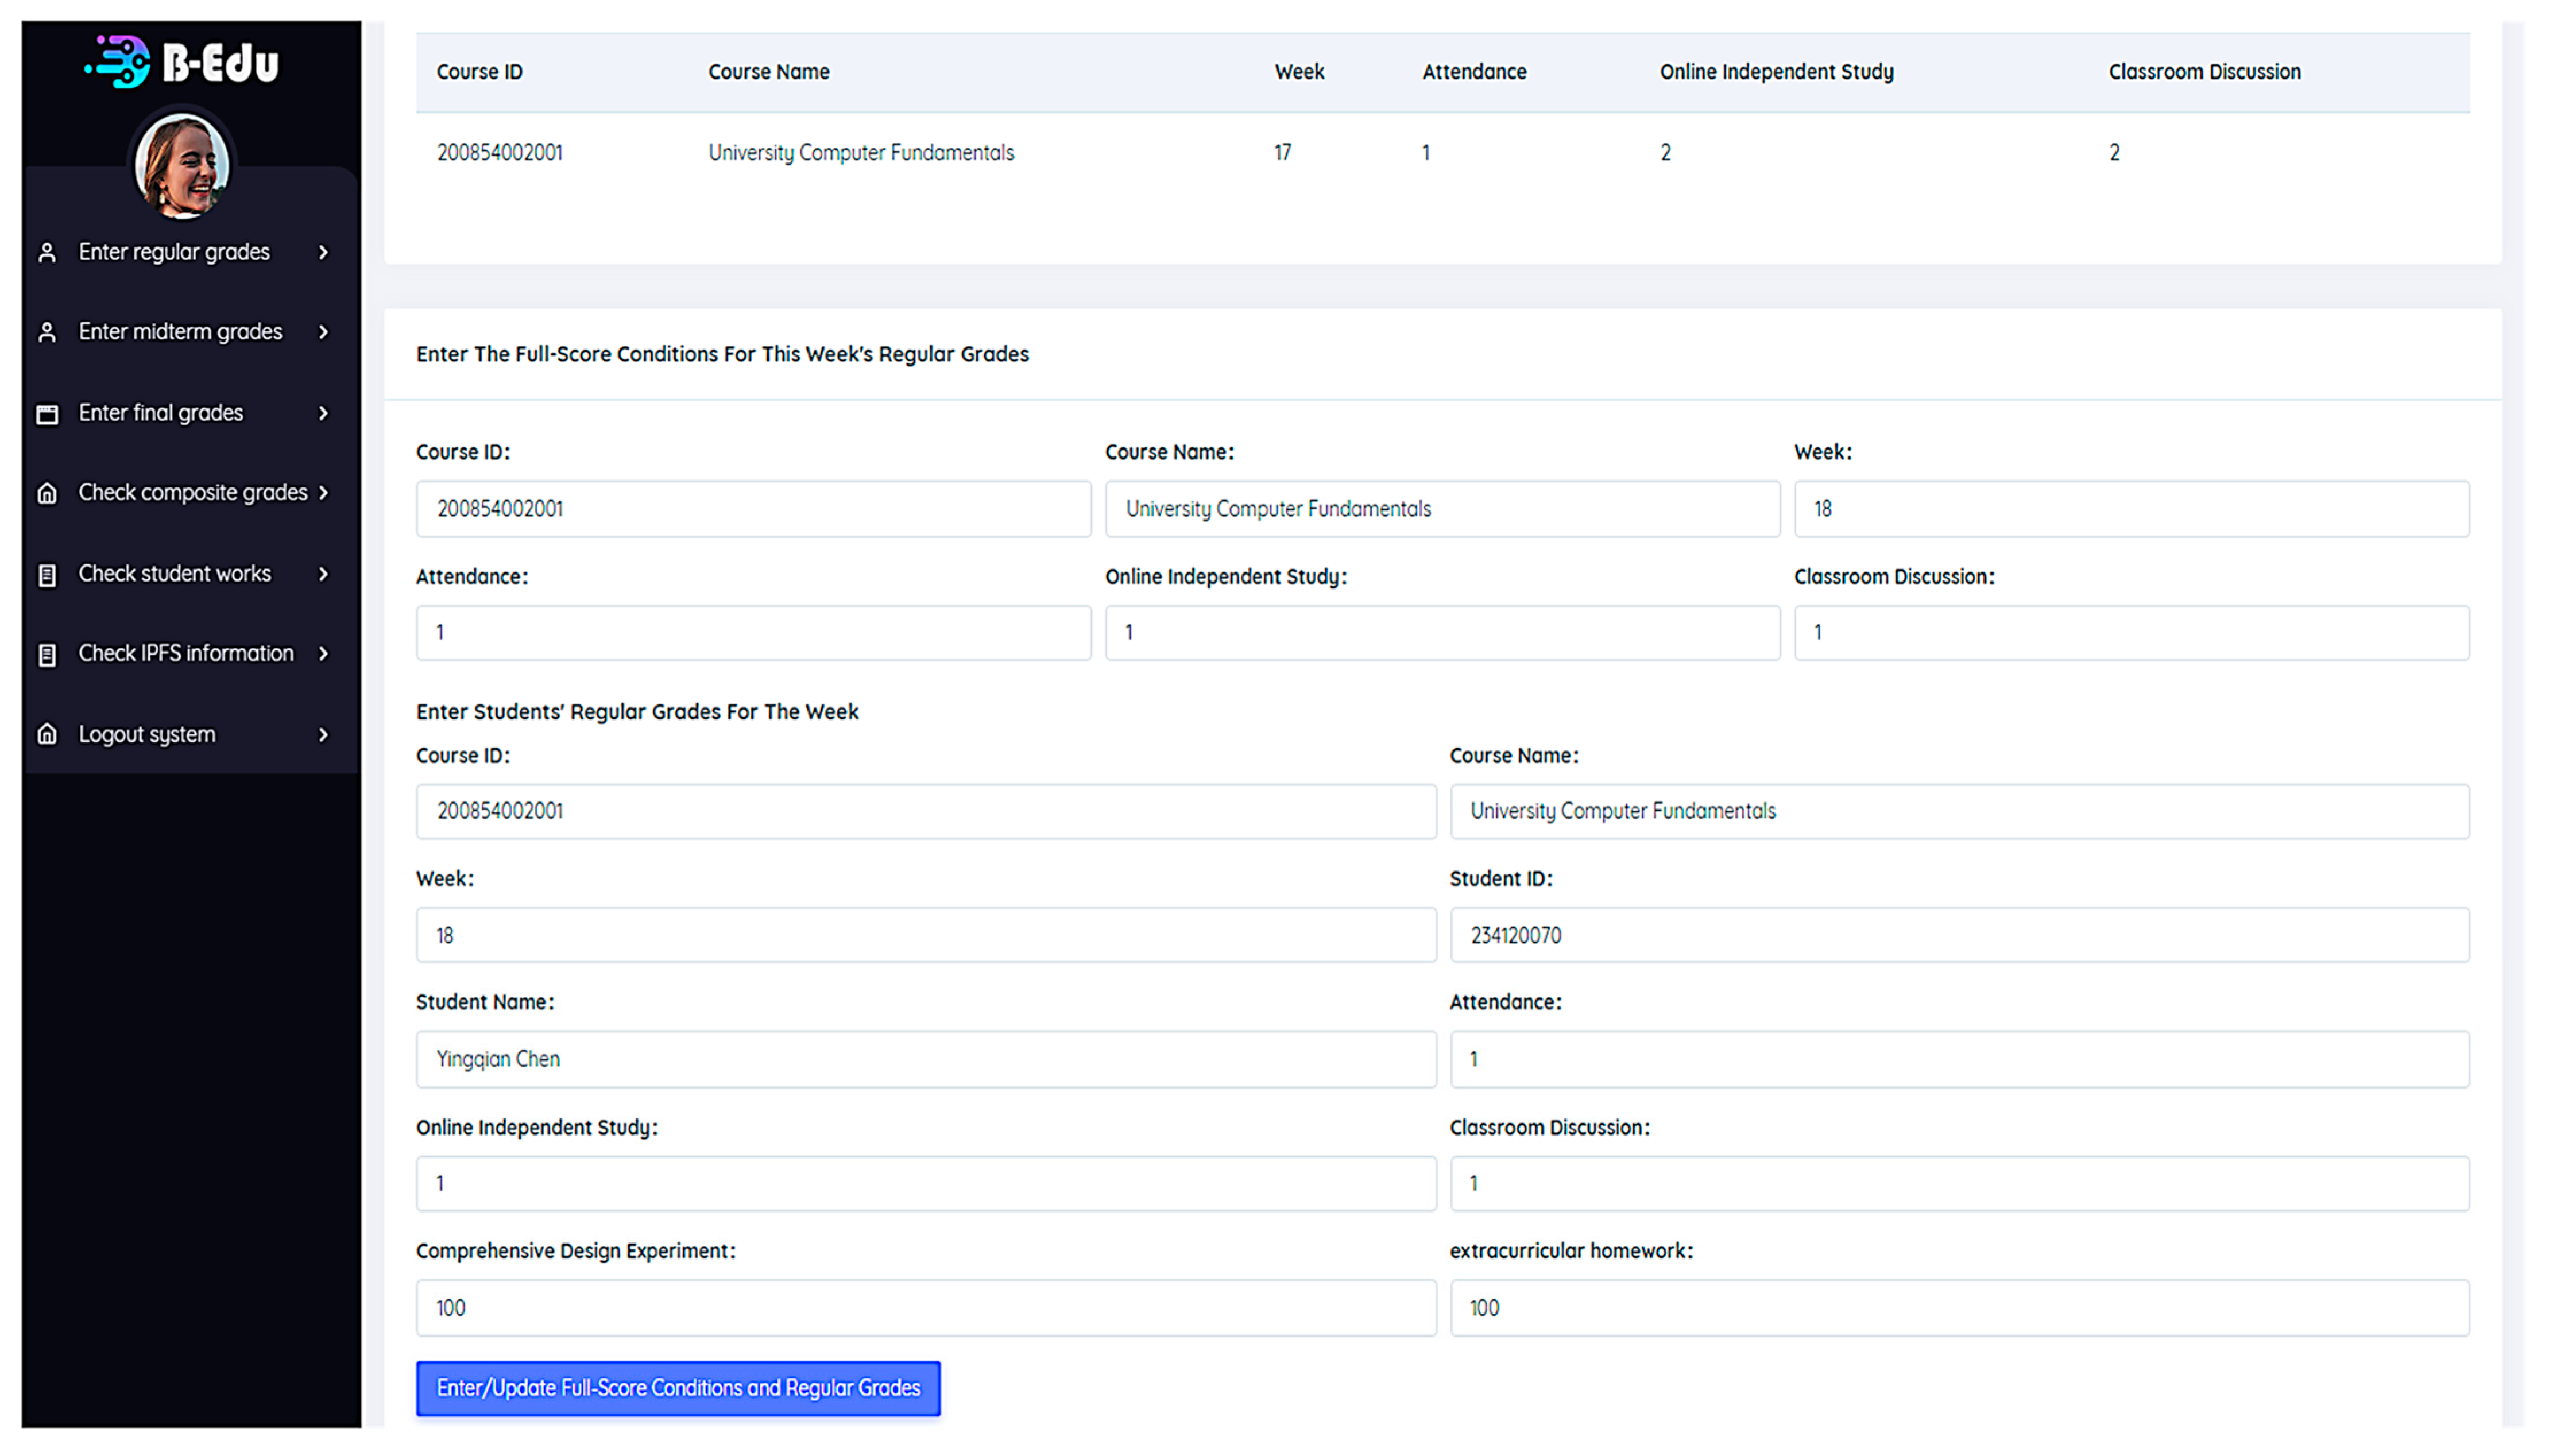Viewport: 2553px width, 1456px height.
Task: Click the Student Name field with Yingqian Chen
Action: (925, 1060)
